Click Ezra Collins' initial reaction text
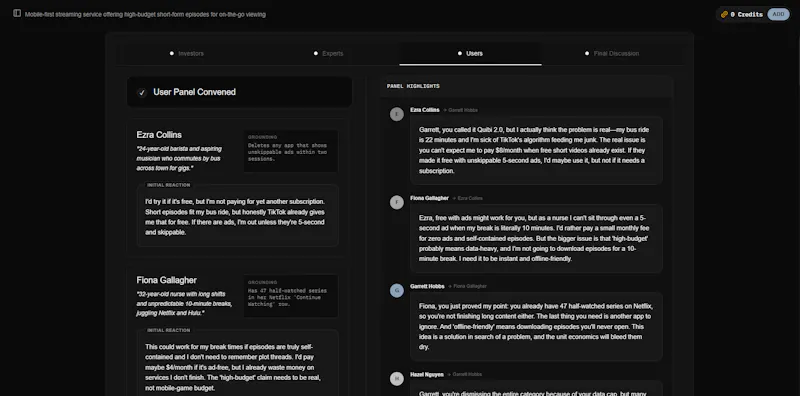The width and height of the screenshot is (800, 396). pyautogui.click(x=235, y=217)
